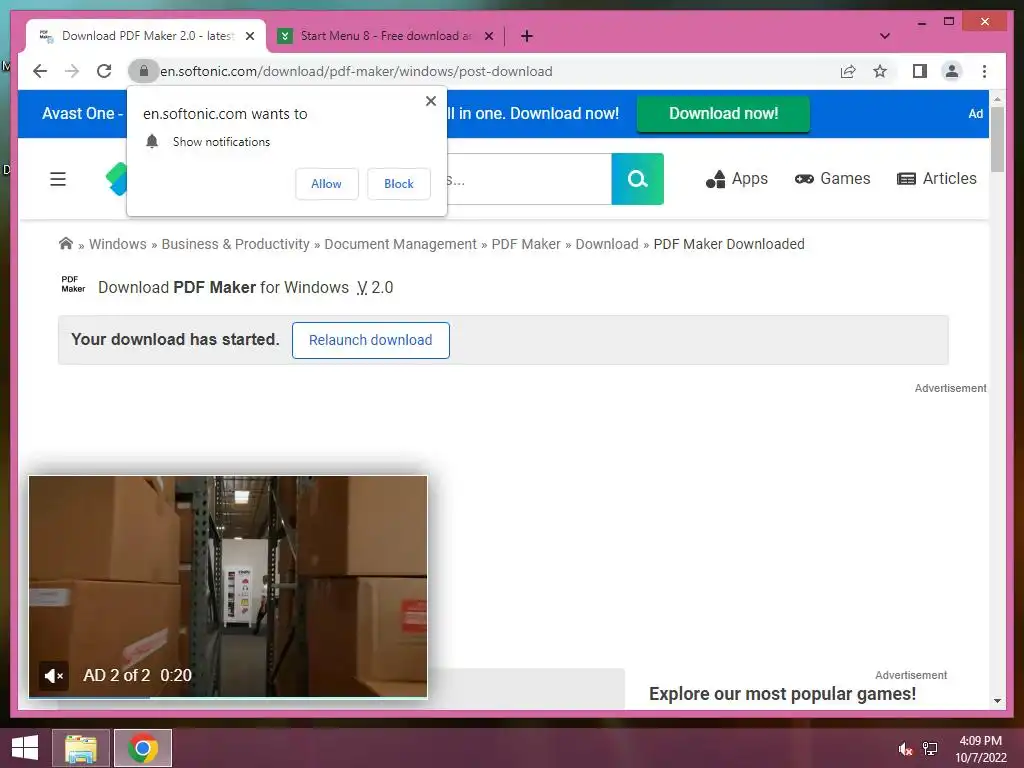Open the Games section
Viewport: 1024px width, 768px height.
[832, 179]
